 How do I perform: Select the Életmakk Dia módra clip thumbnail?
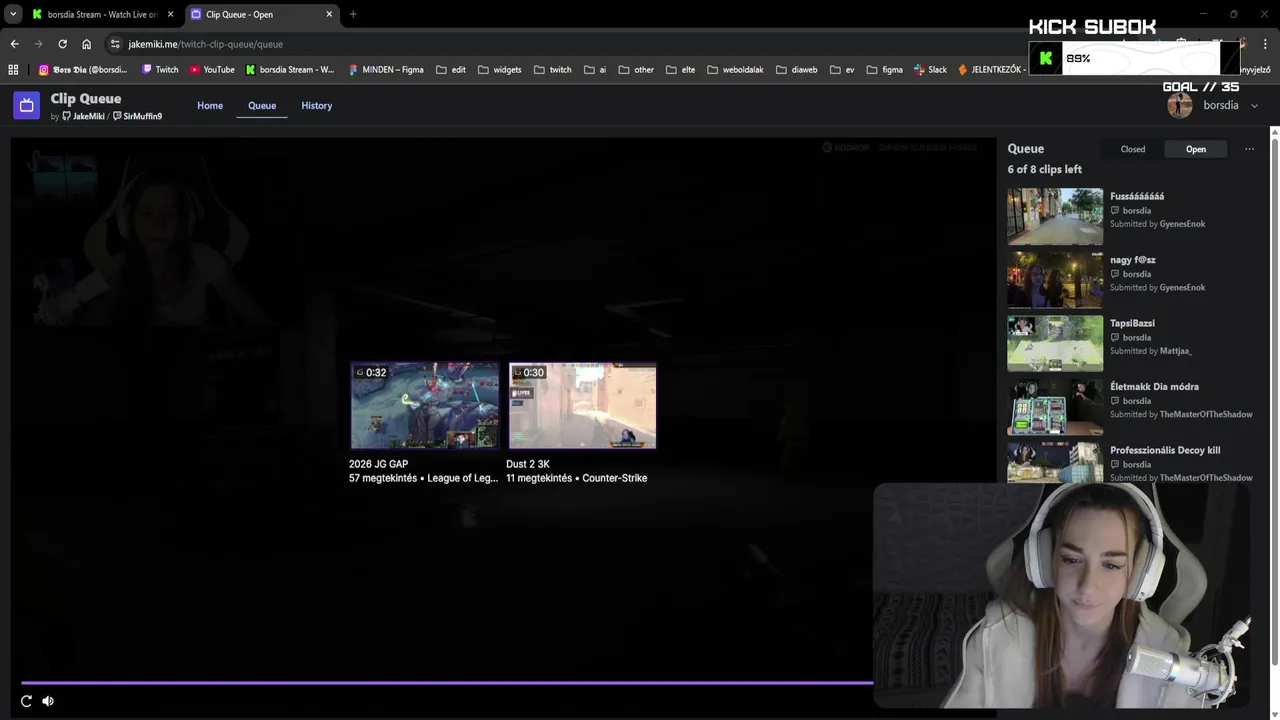1055,407
